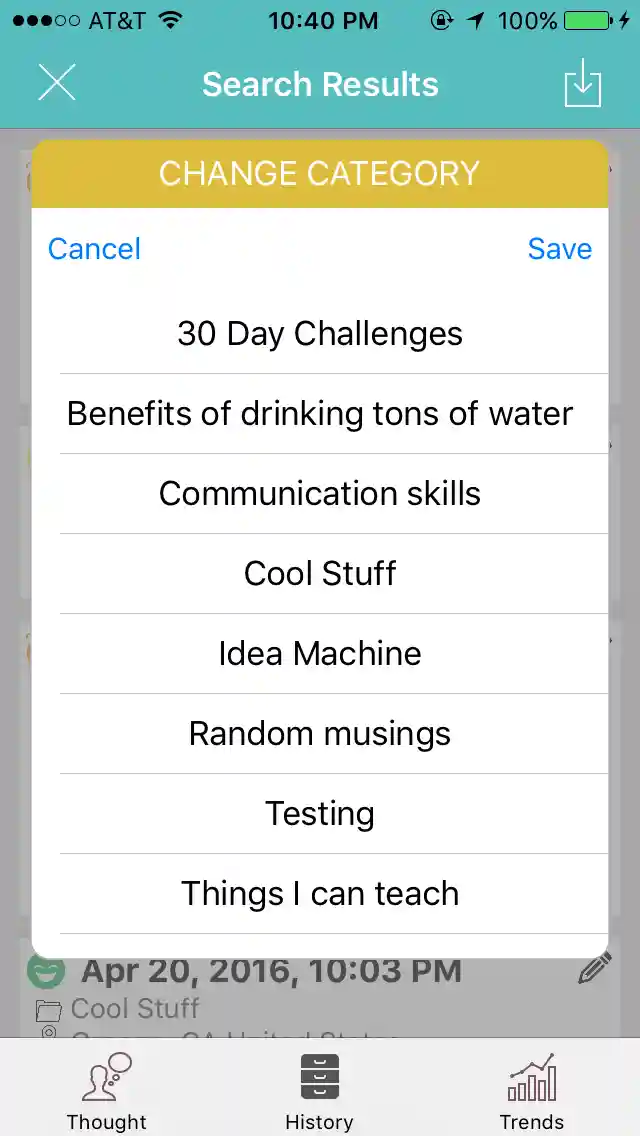
Task: Save the selected category
Action: [559, 249]
